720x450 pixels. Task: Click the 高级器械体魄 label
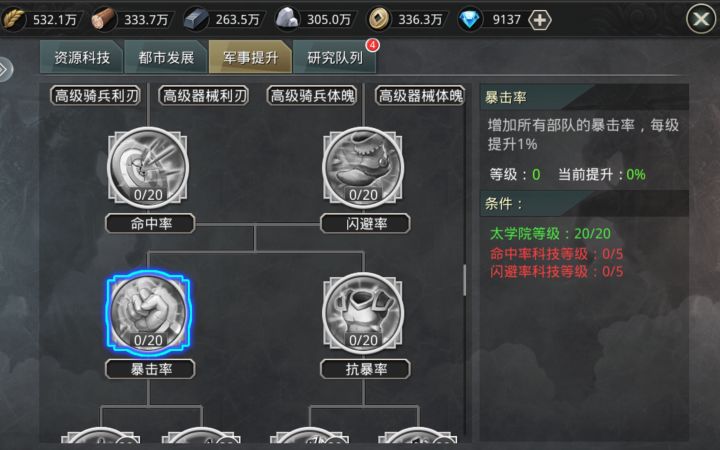420,96
